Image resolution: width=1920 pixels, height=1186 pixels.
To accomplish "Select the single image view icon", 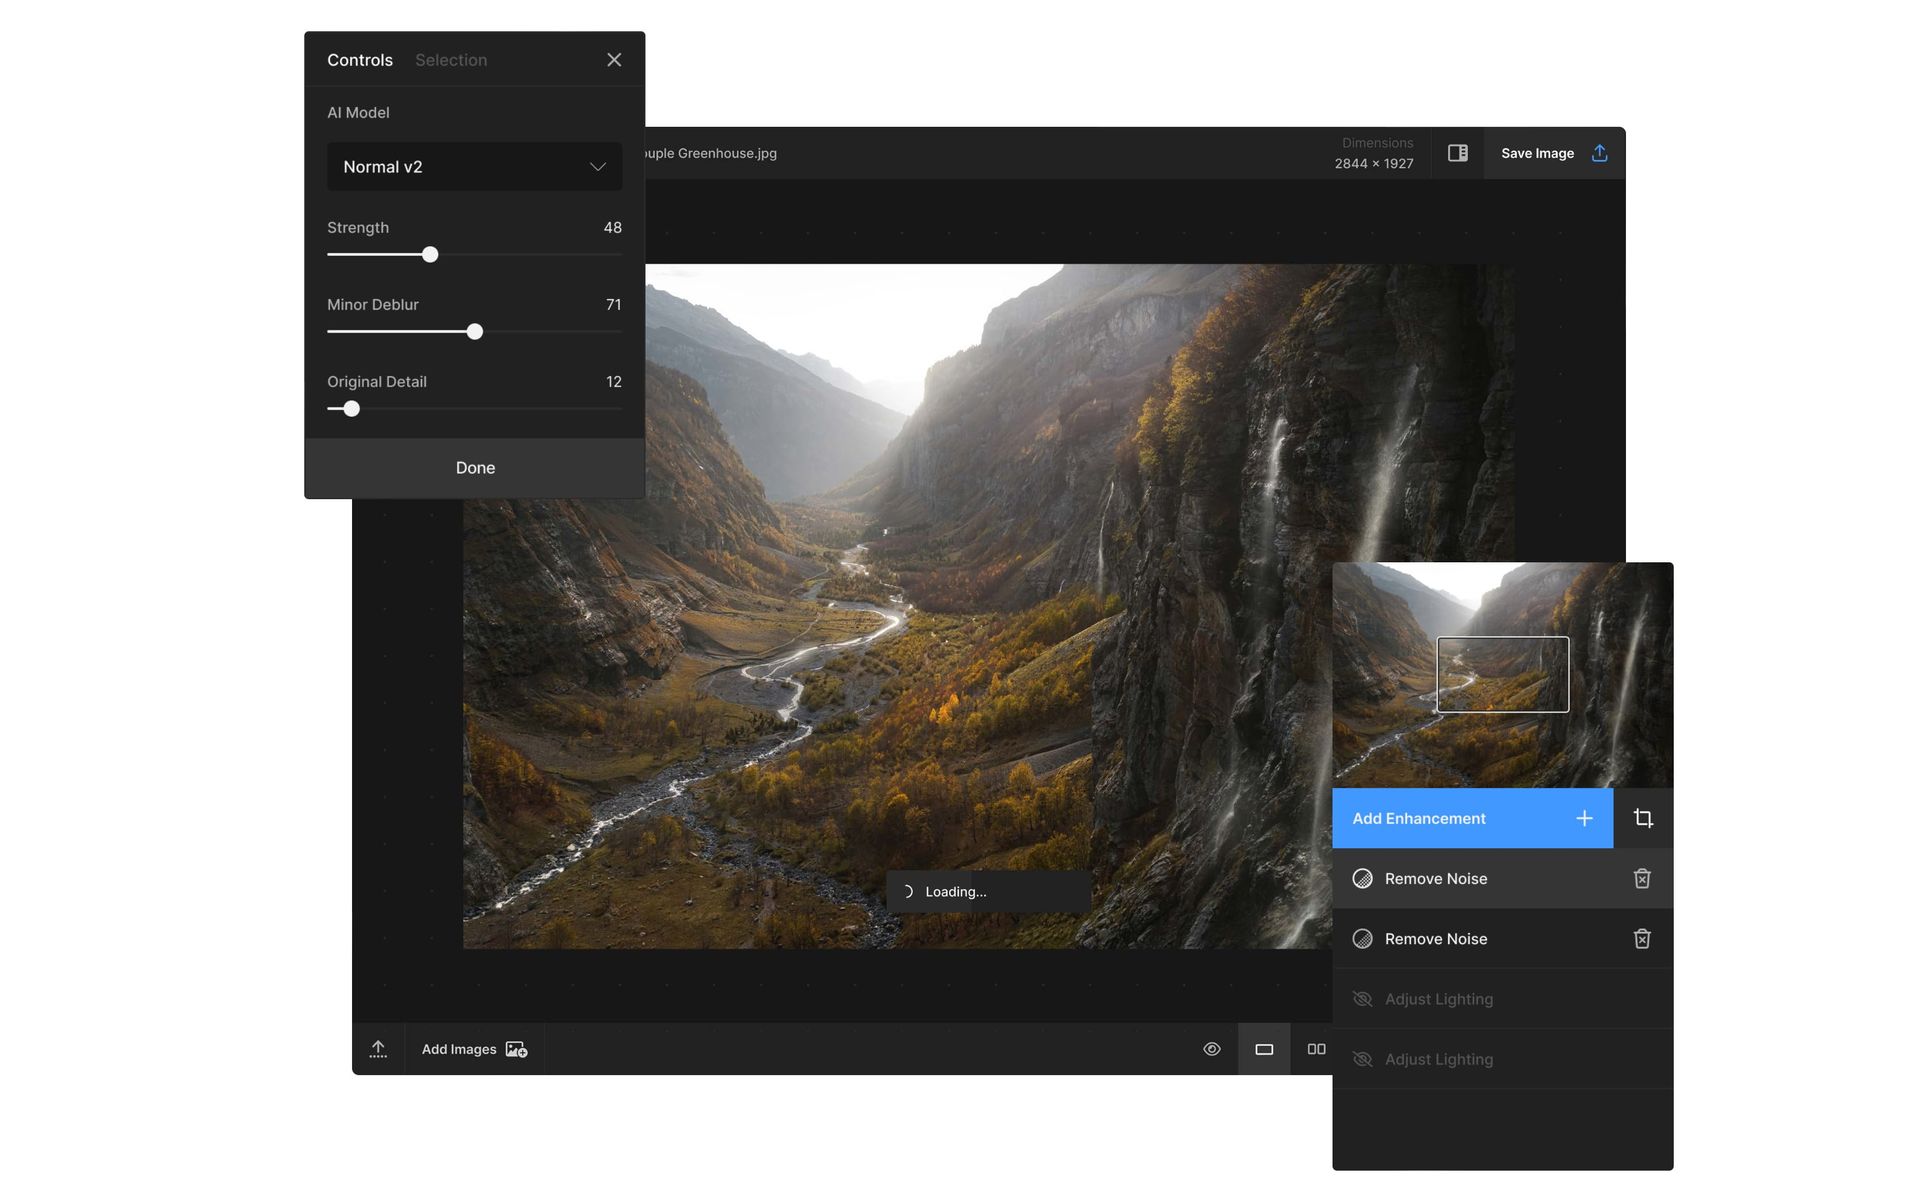I will [1264, 1049].
